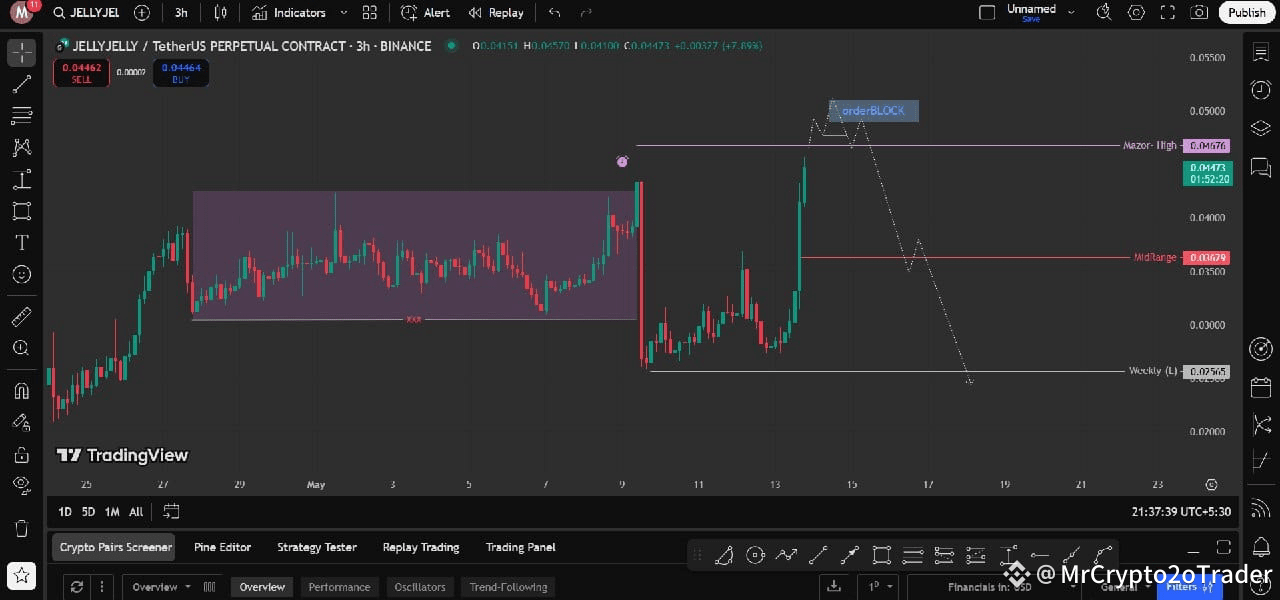Open the Strategy Tester tab
The image size is (1280, 600).
pos(317,547)
